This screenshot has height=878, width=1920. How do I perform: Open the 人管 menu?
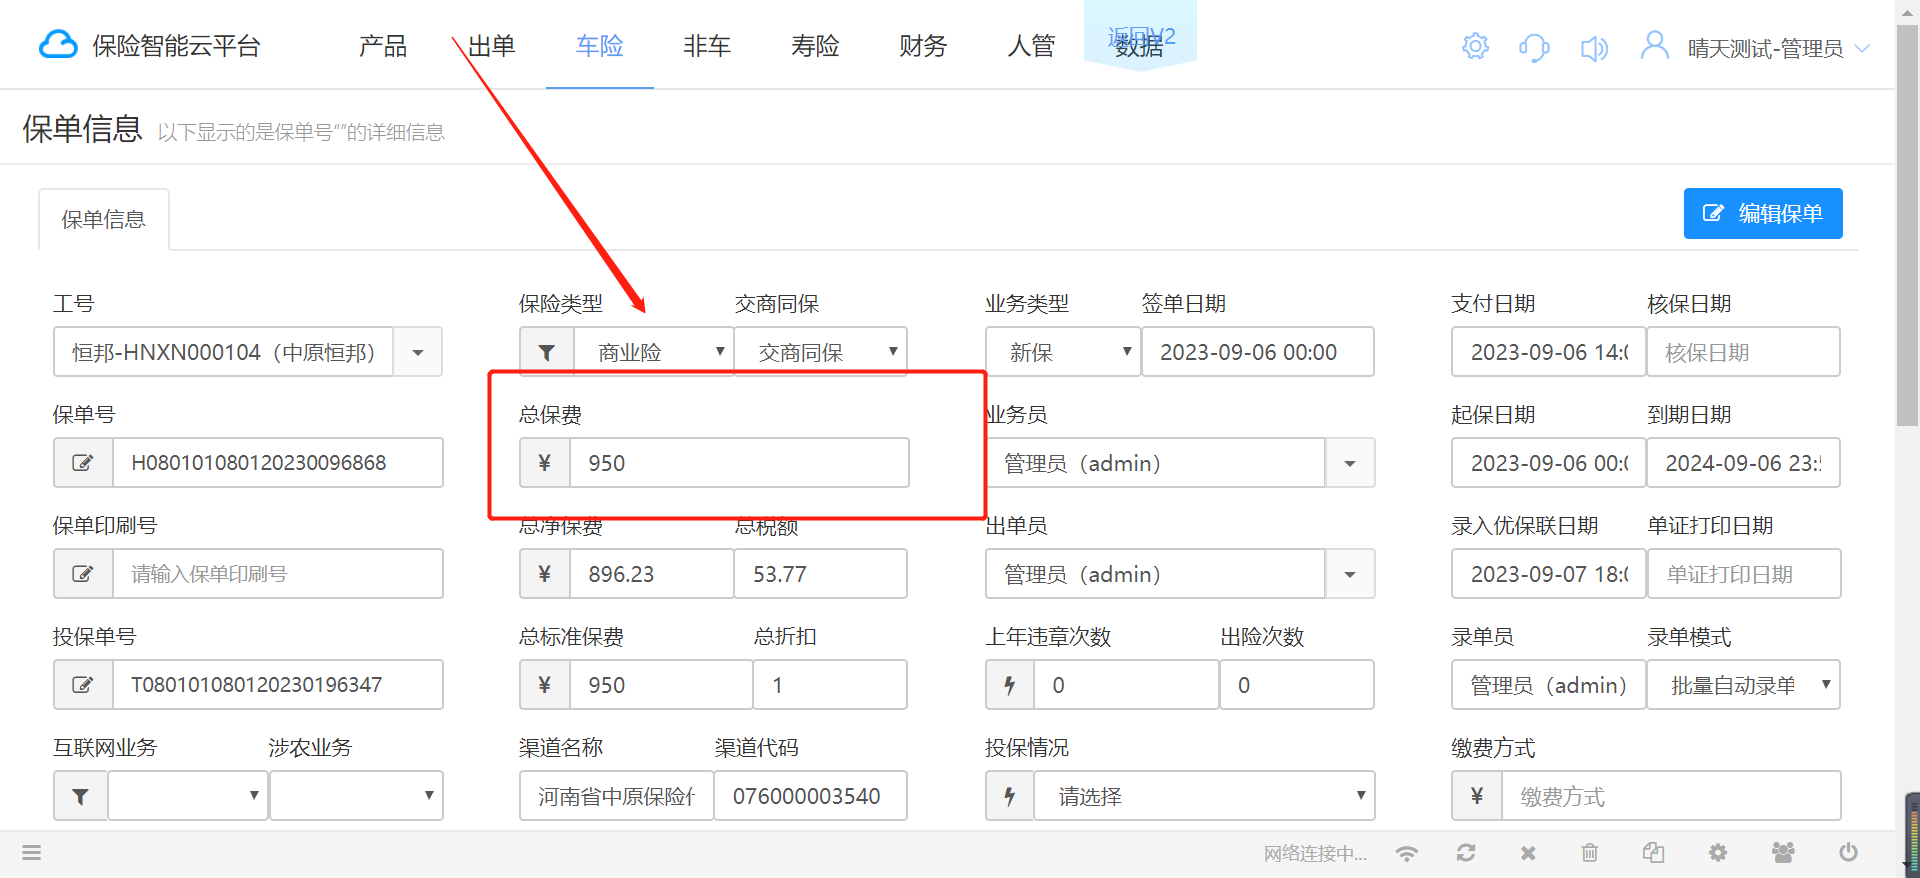click(x=1031, y=46)
